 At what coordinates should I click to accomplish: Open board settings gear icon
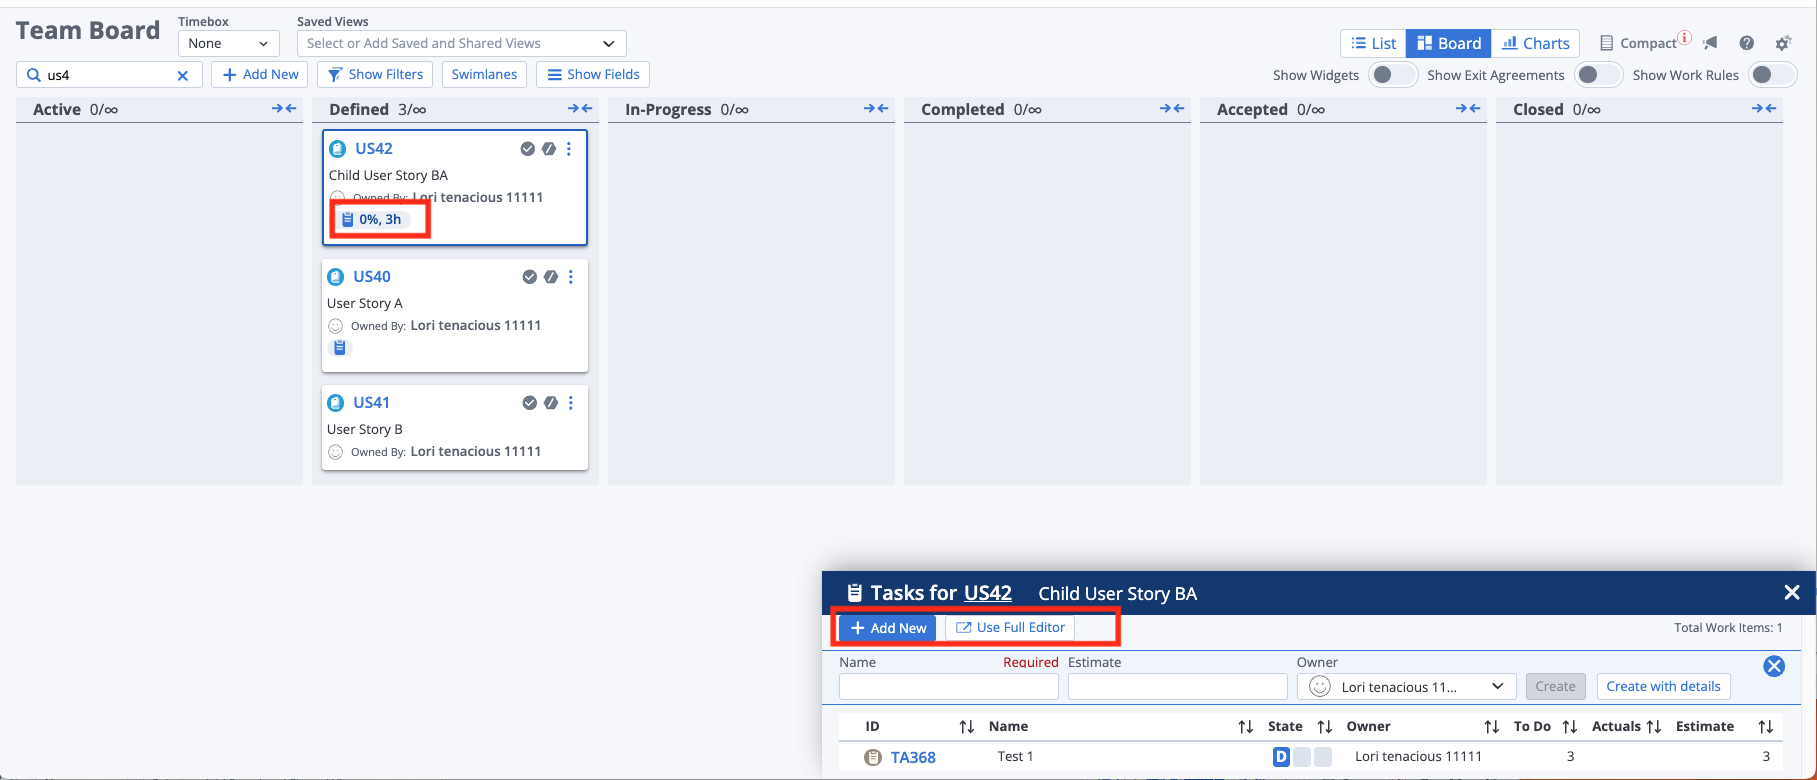point(1783,43)
